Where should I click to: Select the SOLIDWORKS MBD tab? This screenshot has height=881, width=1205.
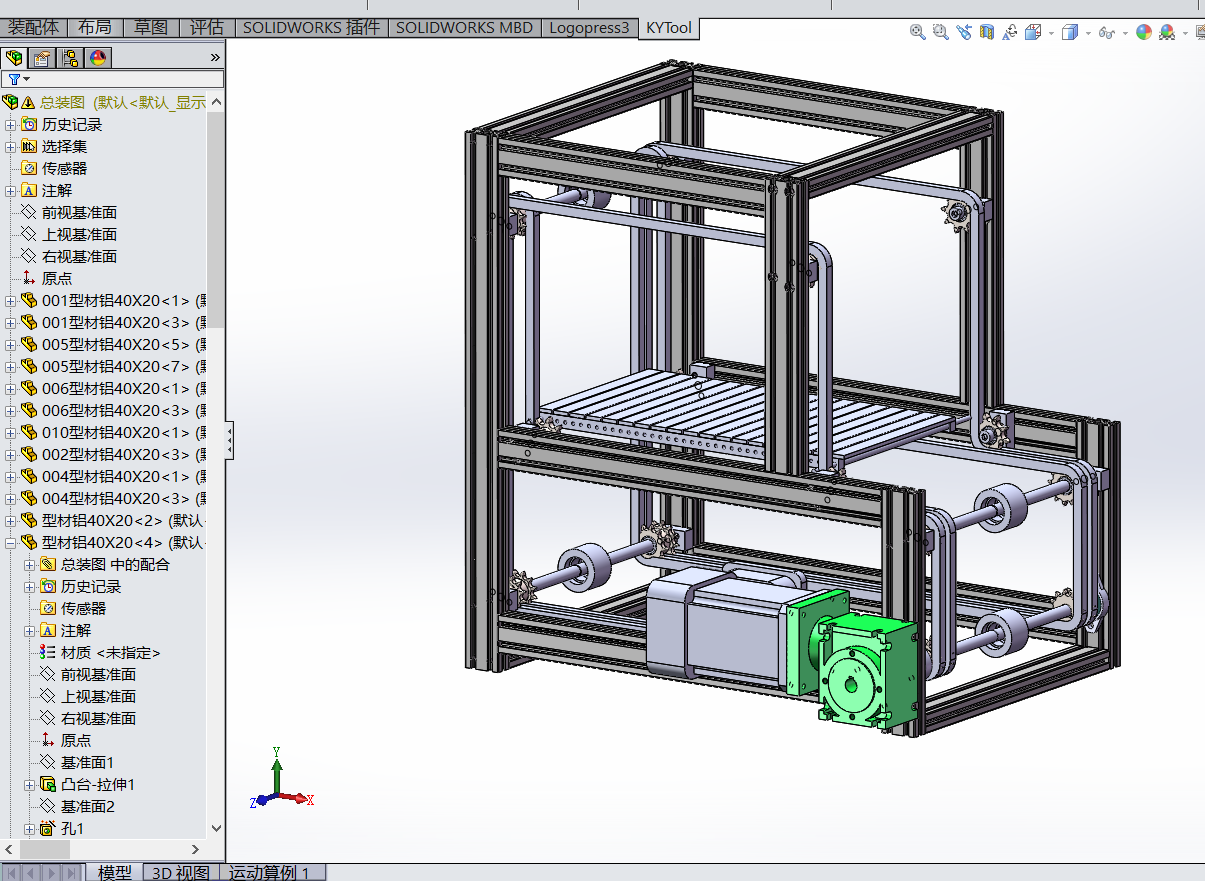tap(463, 28)
